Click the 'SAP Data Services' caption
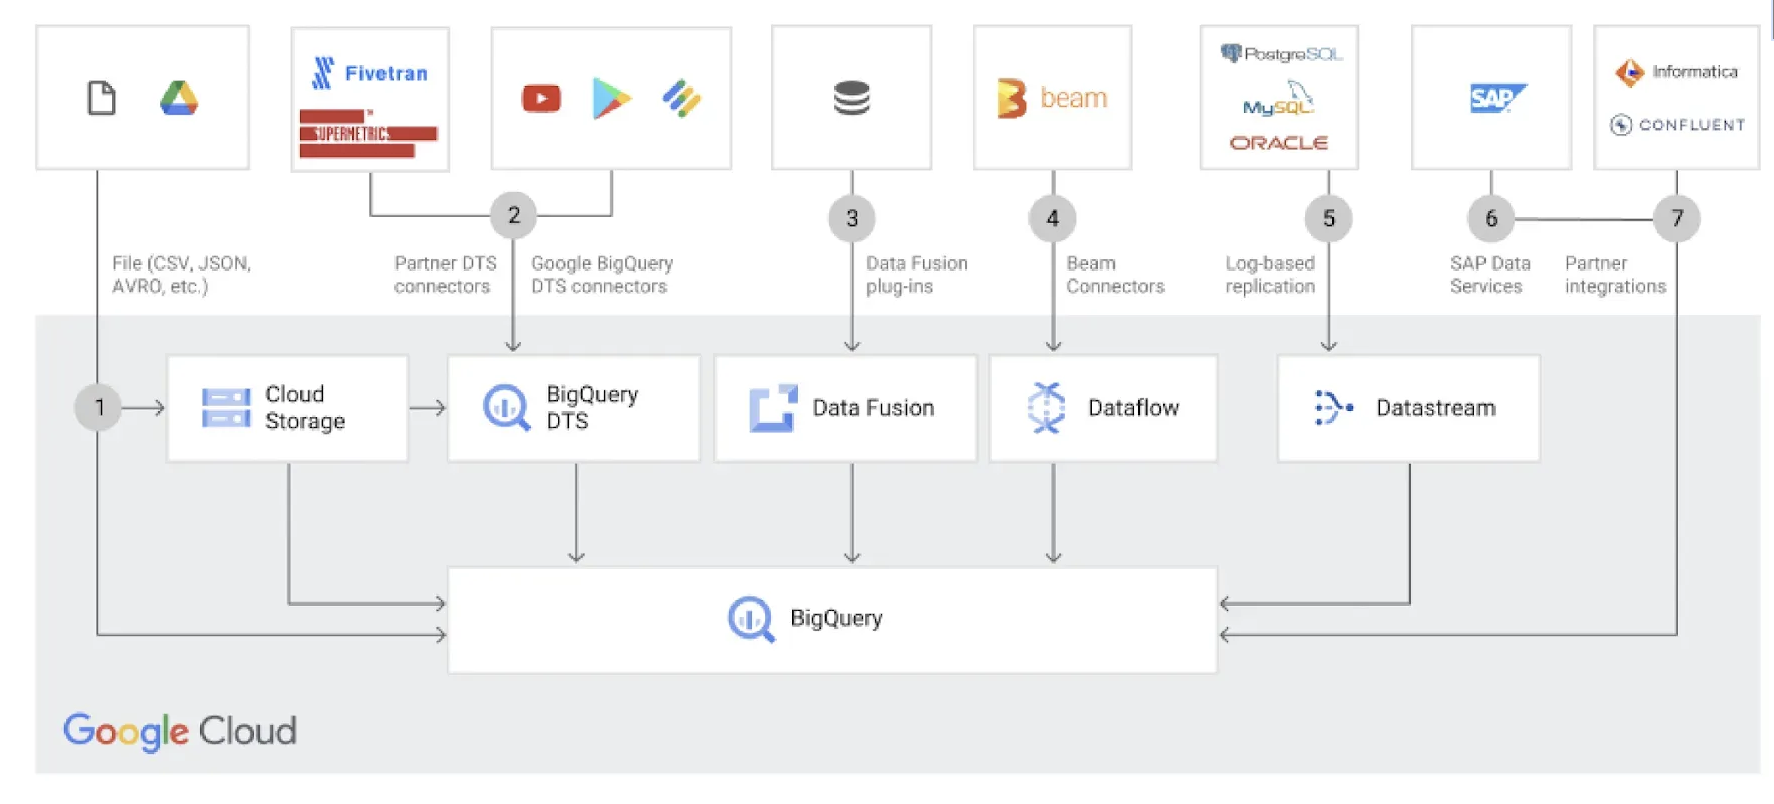Image resolution: width=1774 pixels, height=804 pixels. tap(1490, 275)
